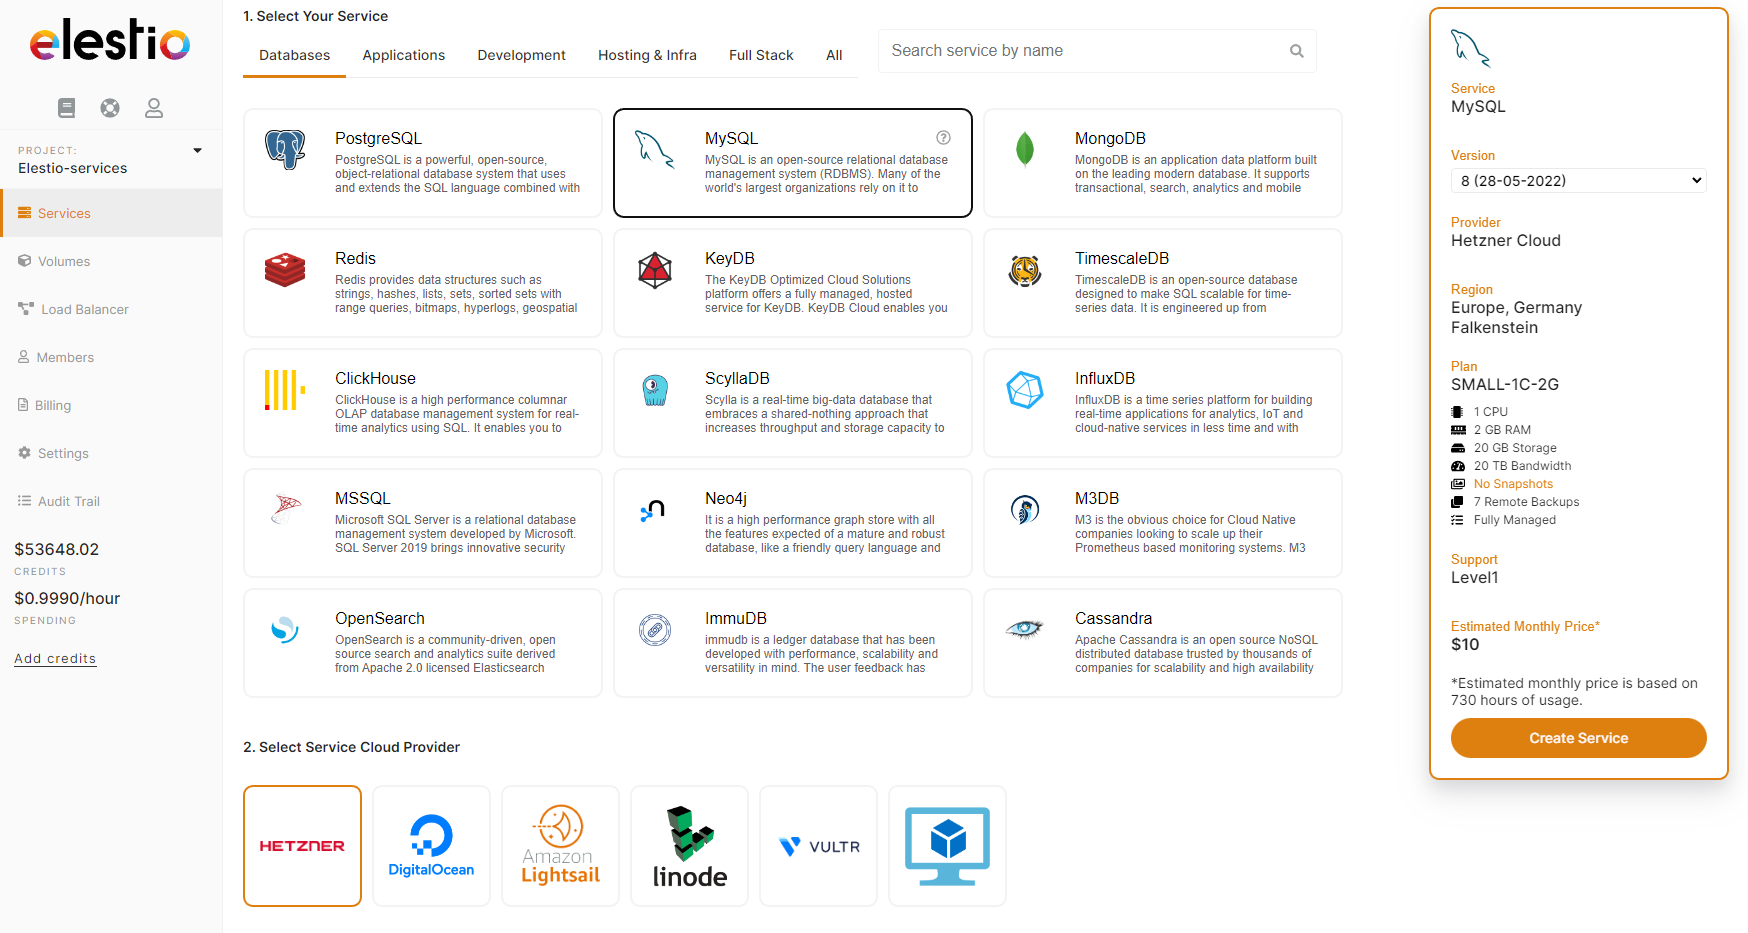Expand the project selector arrow
Screen dimensions: 1748x933
click(x=197, y=151)
